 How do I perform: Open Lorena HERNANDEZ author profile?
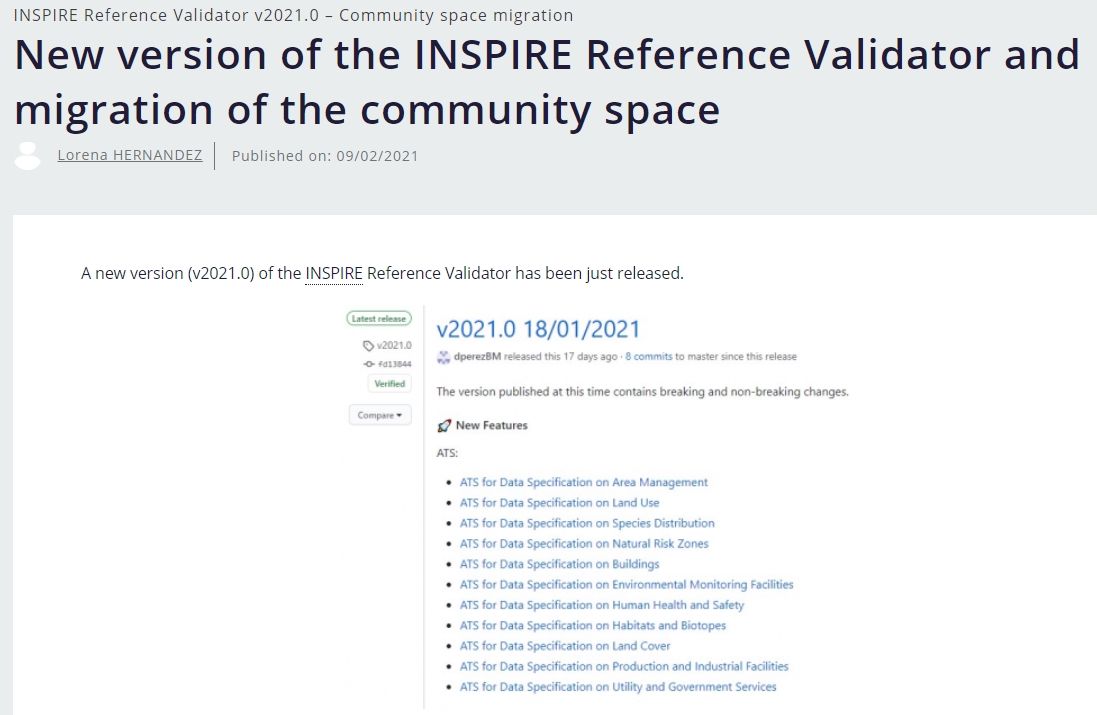[130, 155]
